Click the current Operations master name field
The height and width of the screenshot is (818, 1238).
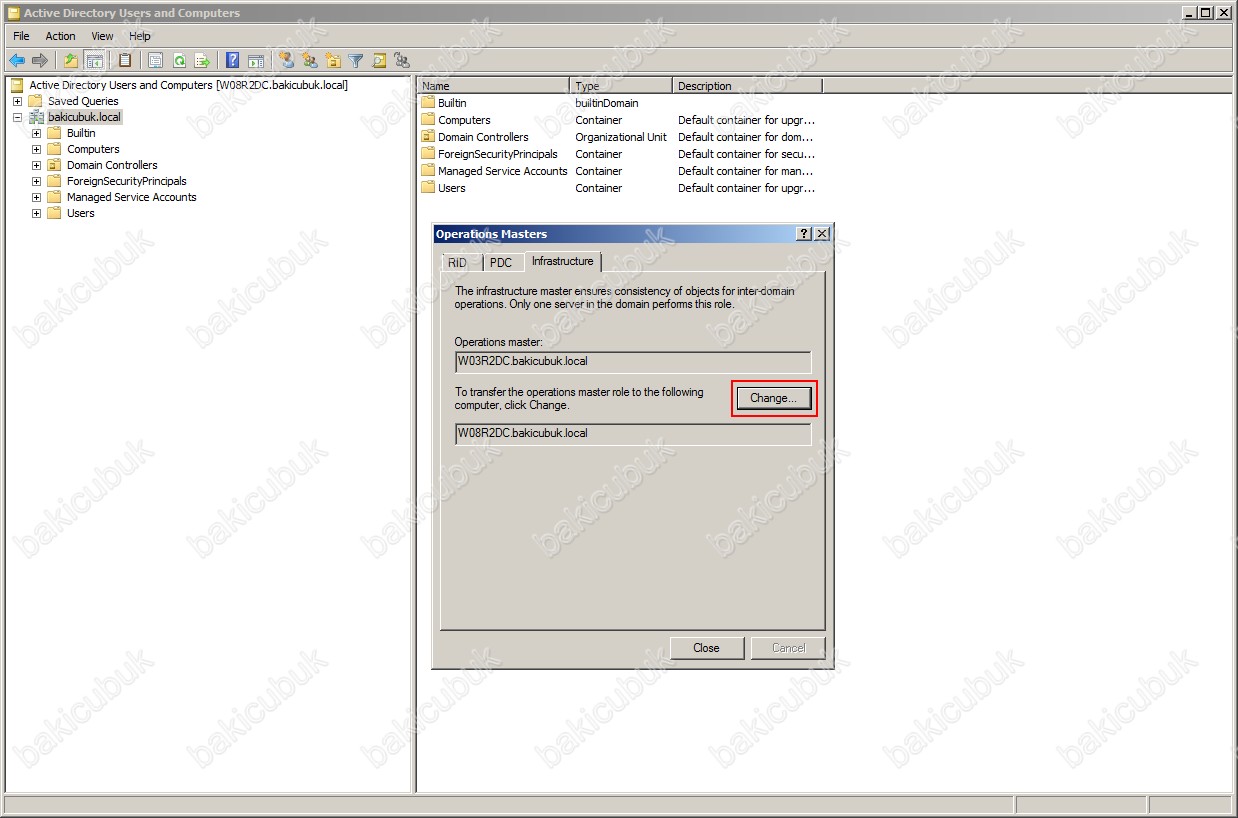[x=632, y=362]
